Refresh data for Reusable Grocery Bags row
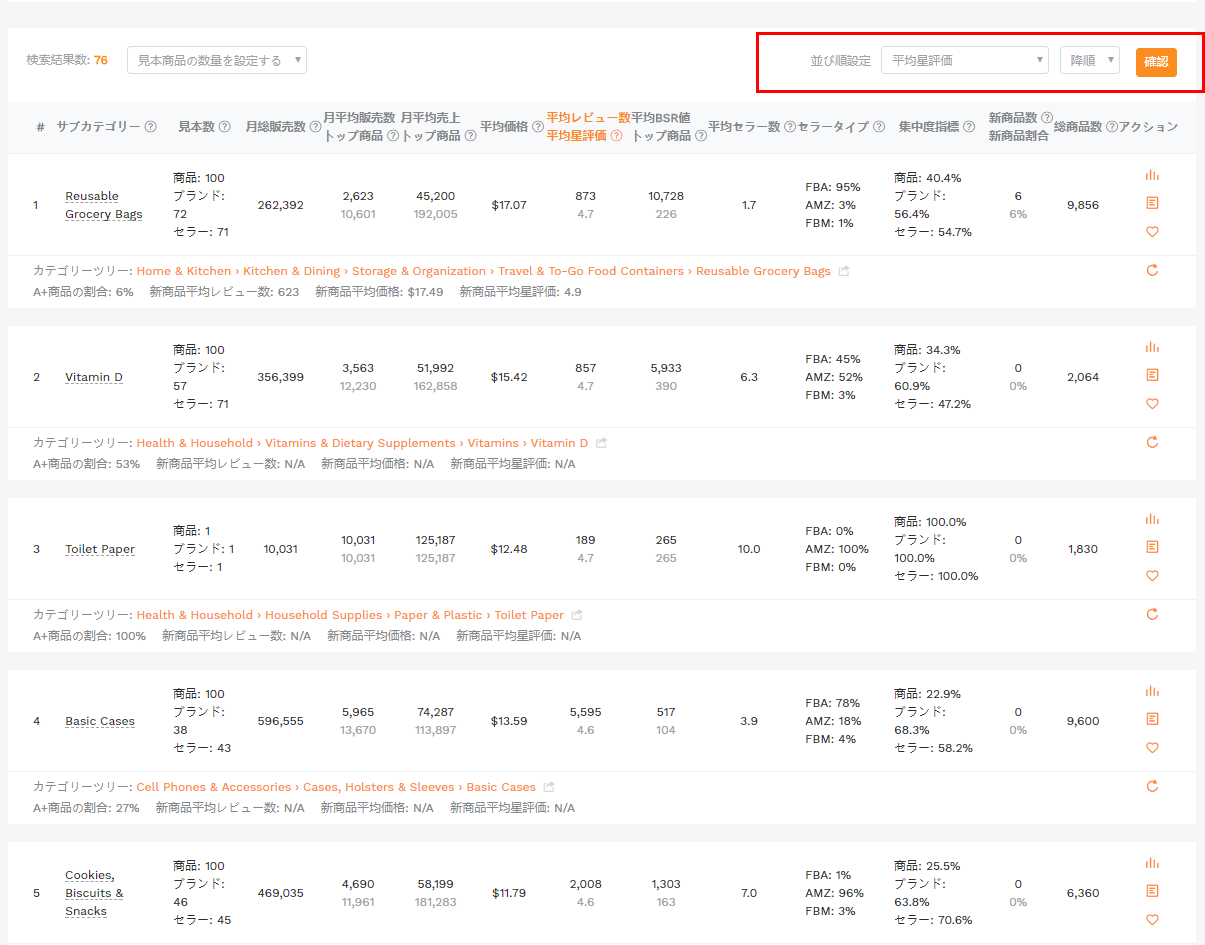 coord(1152,270)
